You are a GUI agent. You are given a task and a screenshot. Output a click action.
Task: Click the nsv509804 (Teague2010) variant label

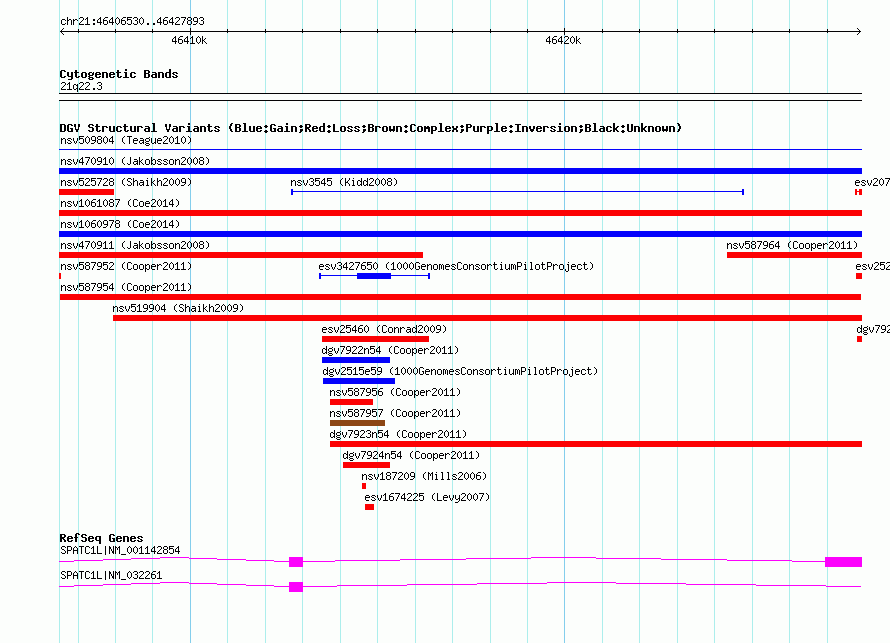click(x=126, y=140)
